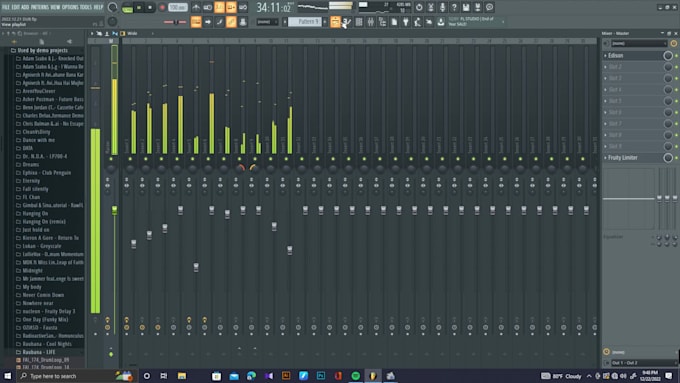Toggle the blend recording overdub icon
The height and width of the screenshot is (383, 680).
pos(231,7)
